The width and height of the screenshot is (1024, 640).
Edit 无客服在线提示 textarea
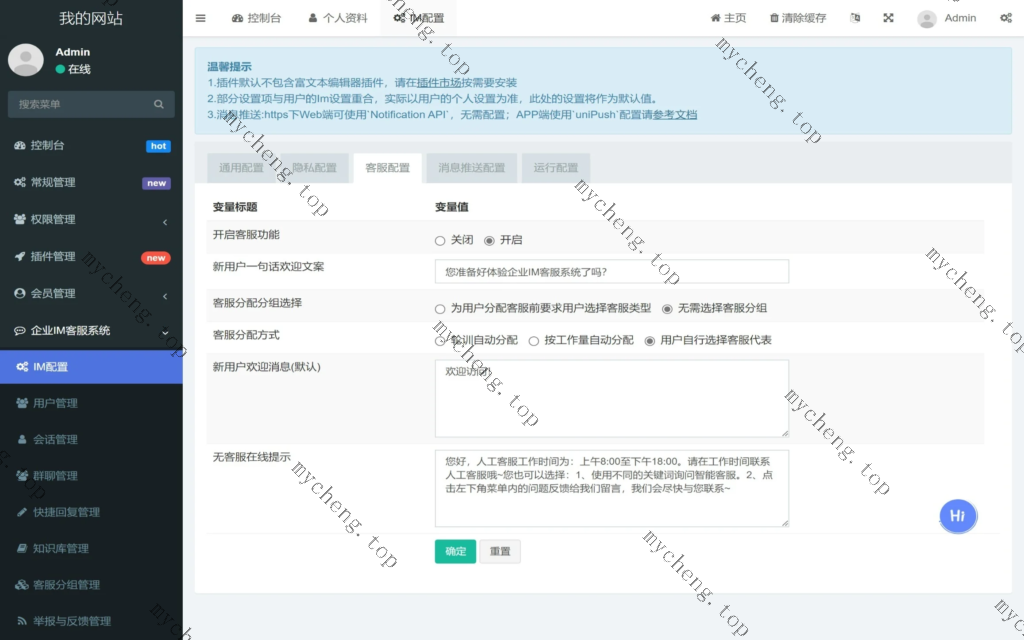coord(612,488)
